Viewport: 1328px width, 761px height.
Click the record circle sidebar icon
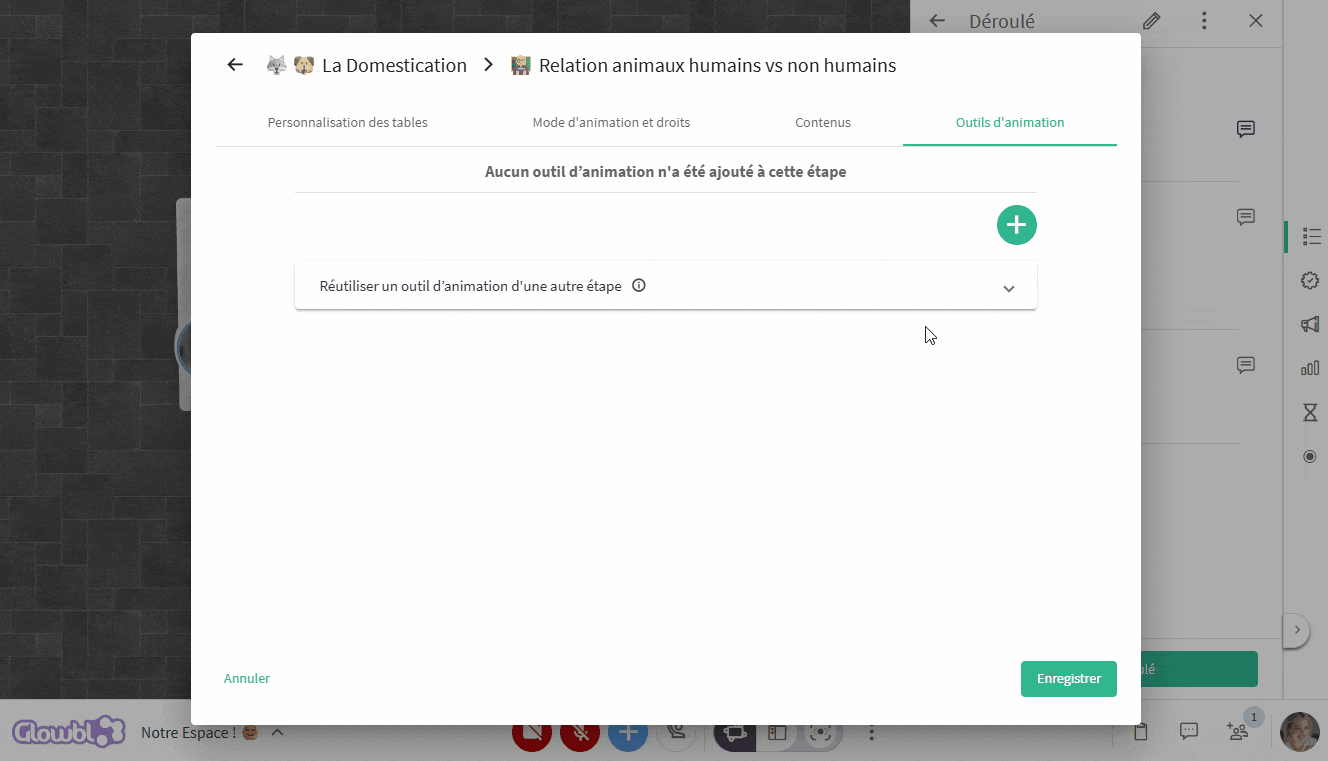1310,456
